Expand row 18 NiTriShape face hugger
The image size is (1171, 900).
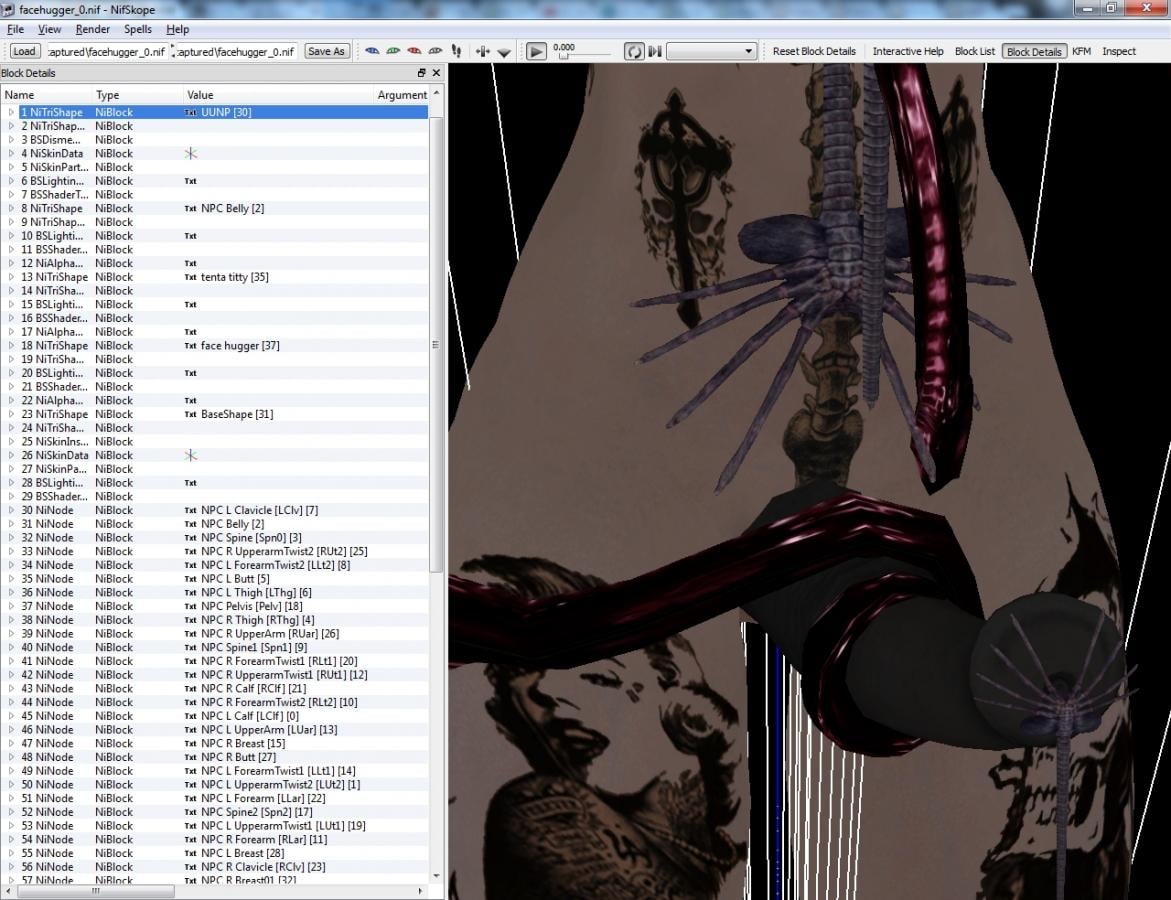[x=11, y=345]
